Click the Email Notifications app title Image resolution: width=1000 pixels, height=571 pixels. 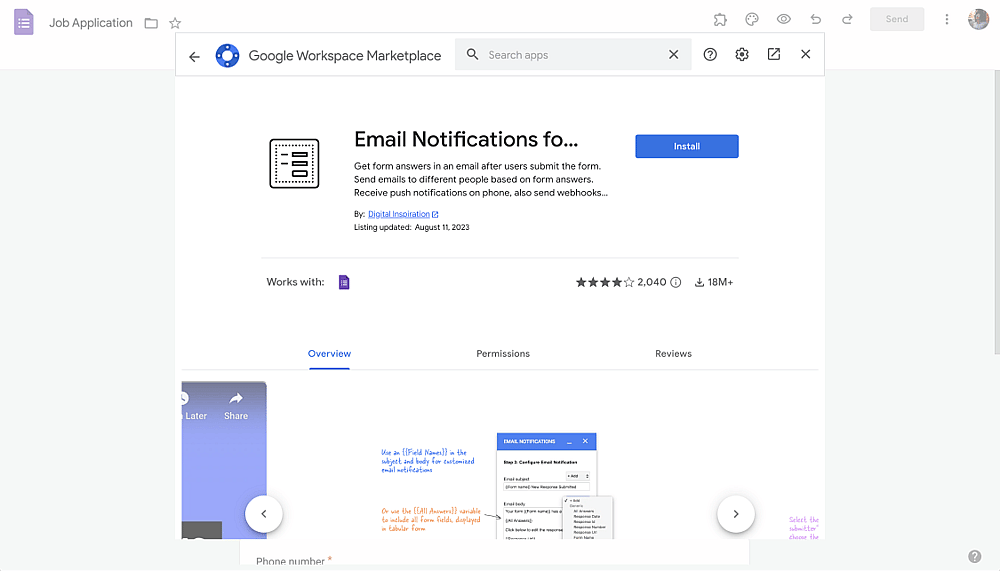466,139
